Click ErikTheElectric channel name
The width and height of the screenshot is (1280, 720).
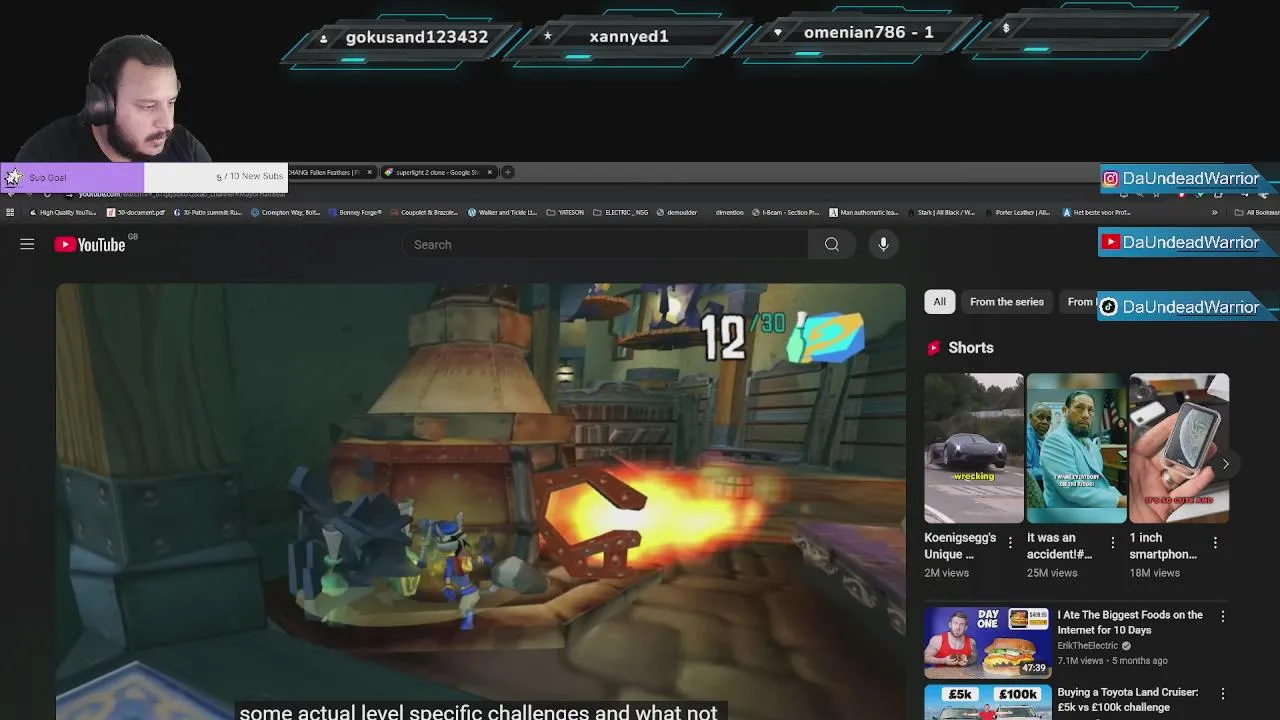tap(1088, 646)
